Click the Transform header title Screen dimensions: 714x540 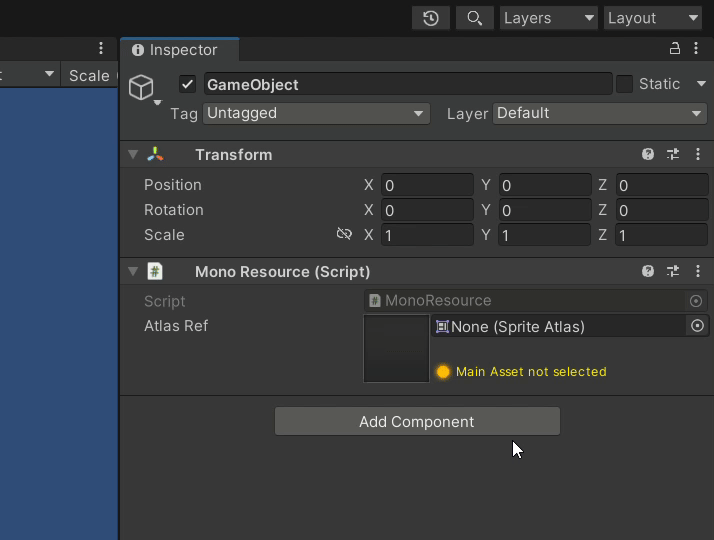click(x=234, y=155)
